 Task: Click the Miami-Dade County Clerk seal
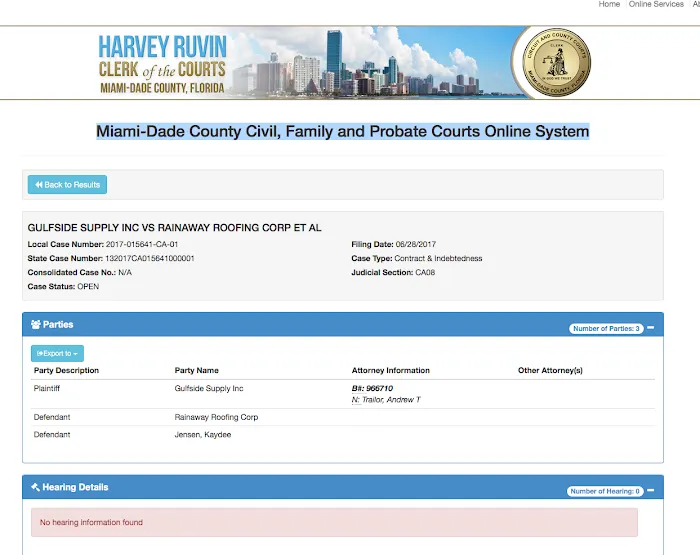click(550, 62)
